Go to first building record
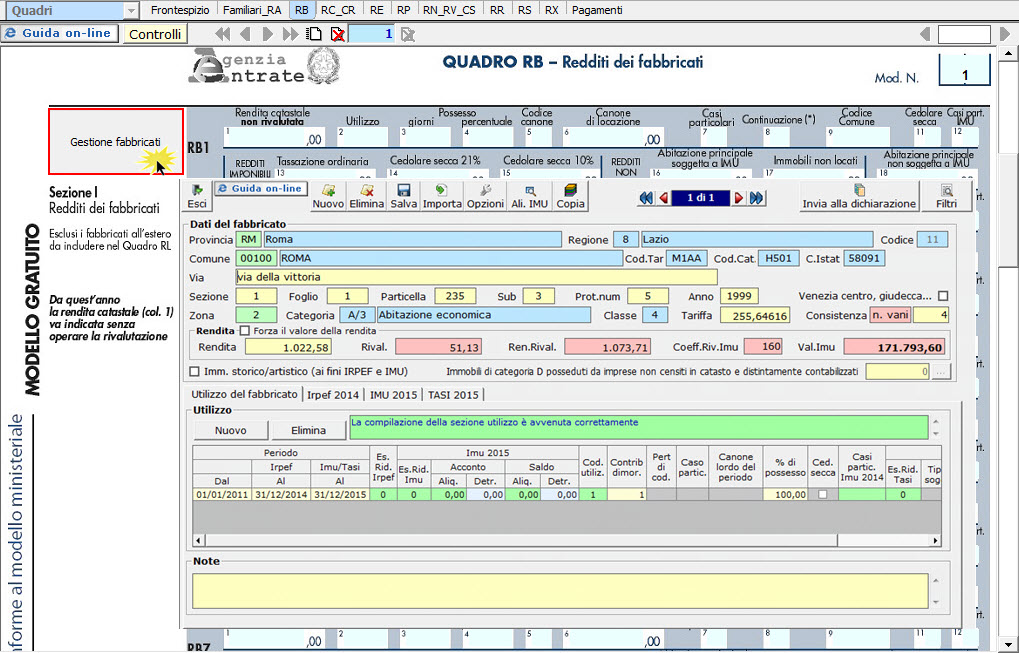The width and height of the screenshot is (1019, 653). (646, 198)
